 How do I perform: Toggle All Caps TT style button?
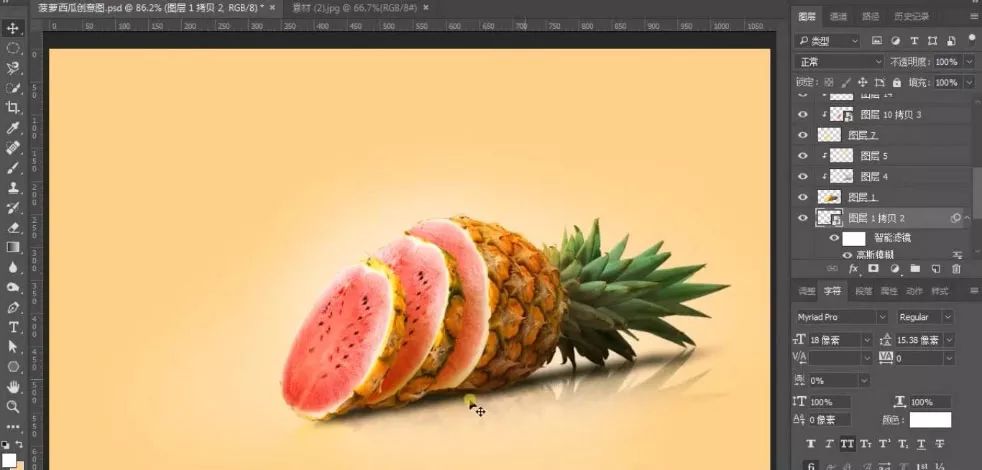coord(847,444)
